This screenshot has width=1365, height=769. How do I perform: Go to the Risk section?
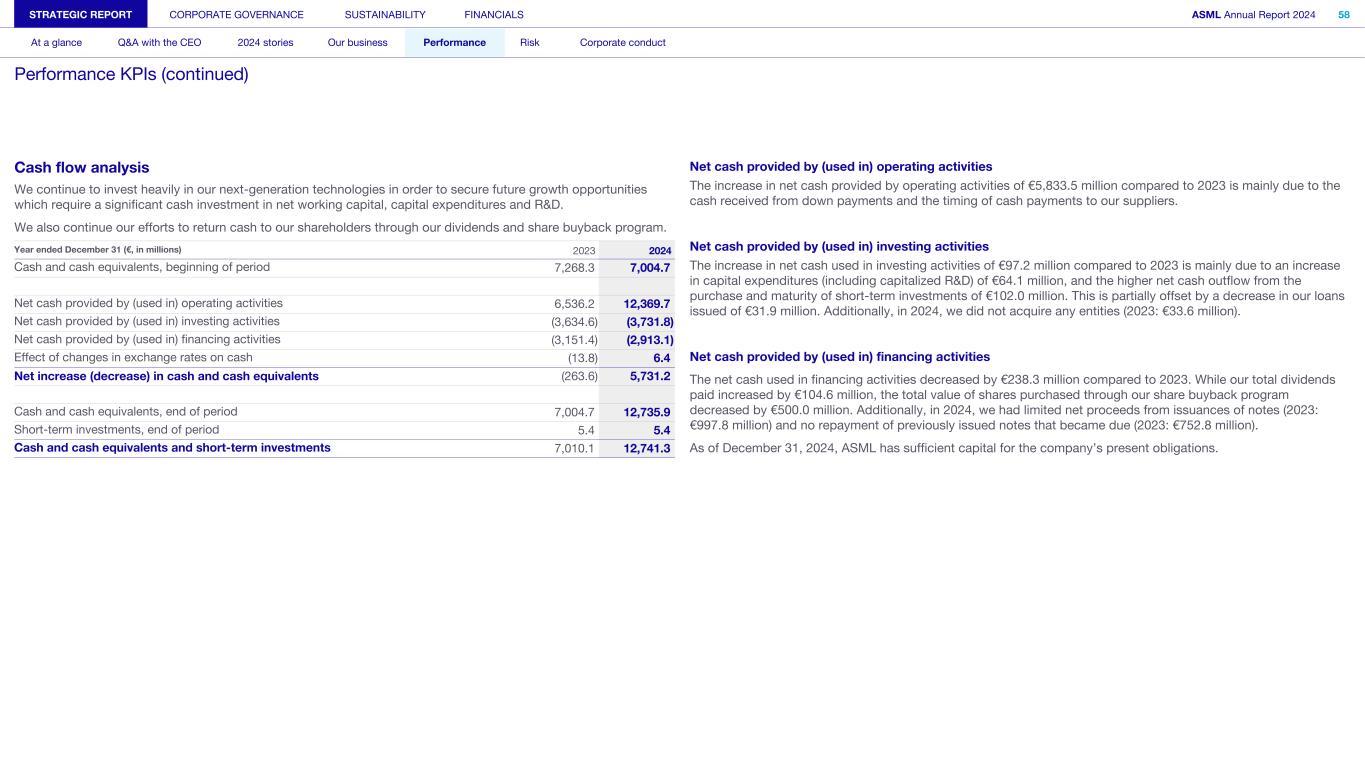coord(530,43)
